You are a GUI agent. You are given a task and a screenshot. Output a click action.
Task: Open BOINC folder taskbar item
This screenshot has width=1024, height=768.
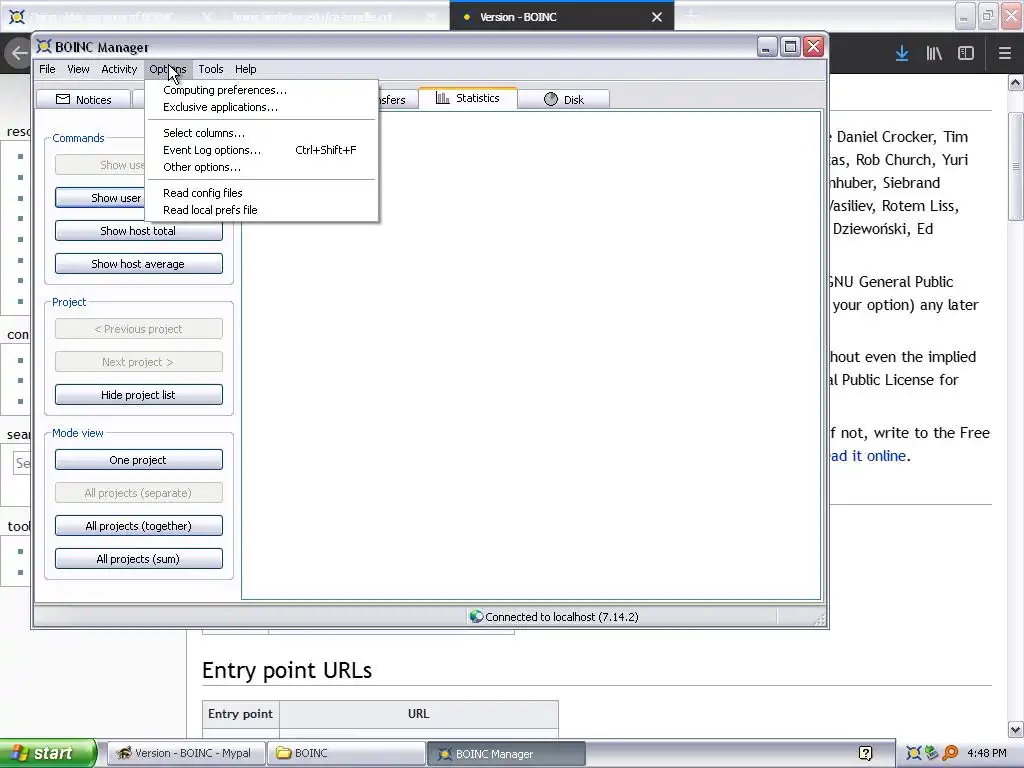click(x=346, y=753)
